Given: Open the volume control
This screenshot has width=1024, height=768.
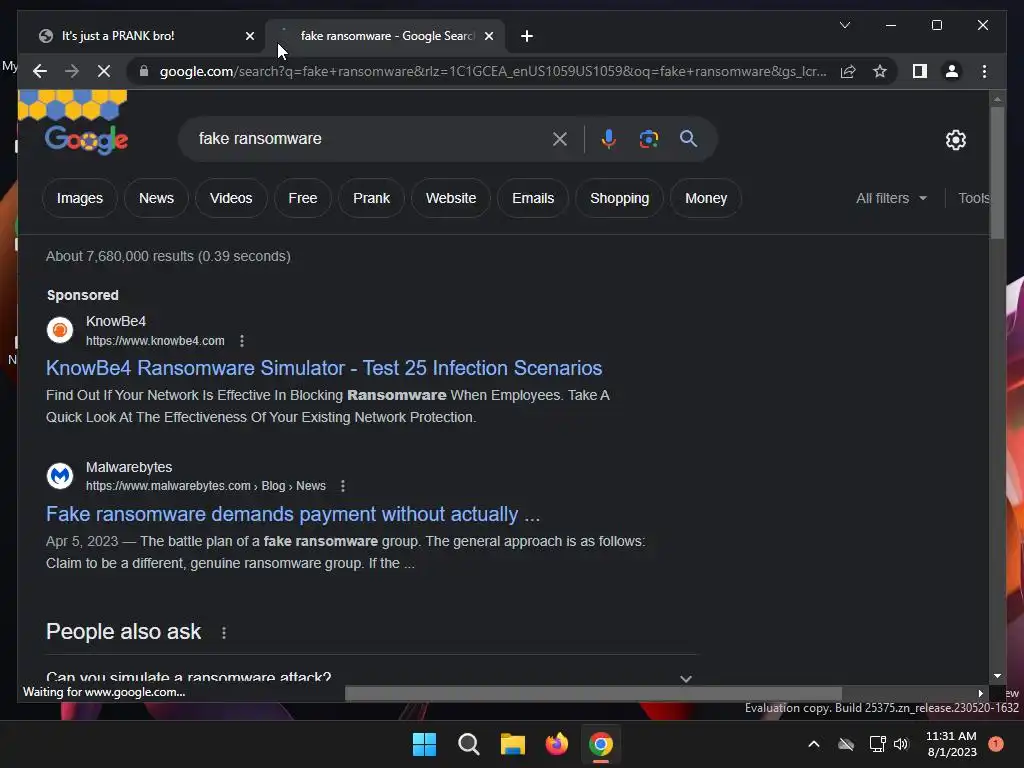Looking at the screenshot, I should 901,744.
